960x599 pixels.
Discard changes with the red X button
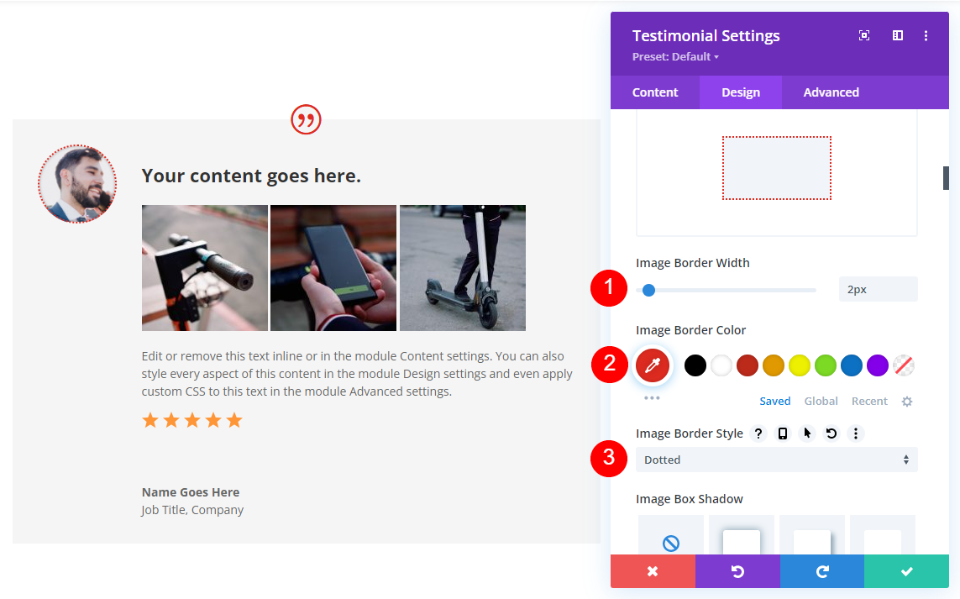(x=653, y=571)
